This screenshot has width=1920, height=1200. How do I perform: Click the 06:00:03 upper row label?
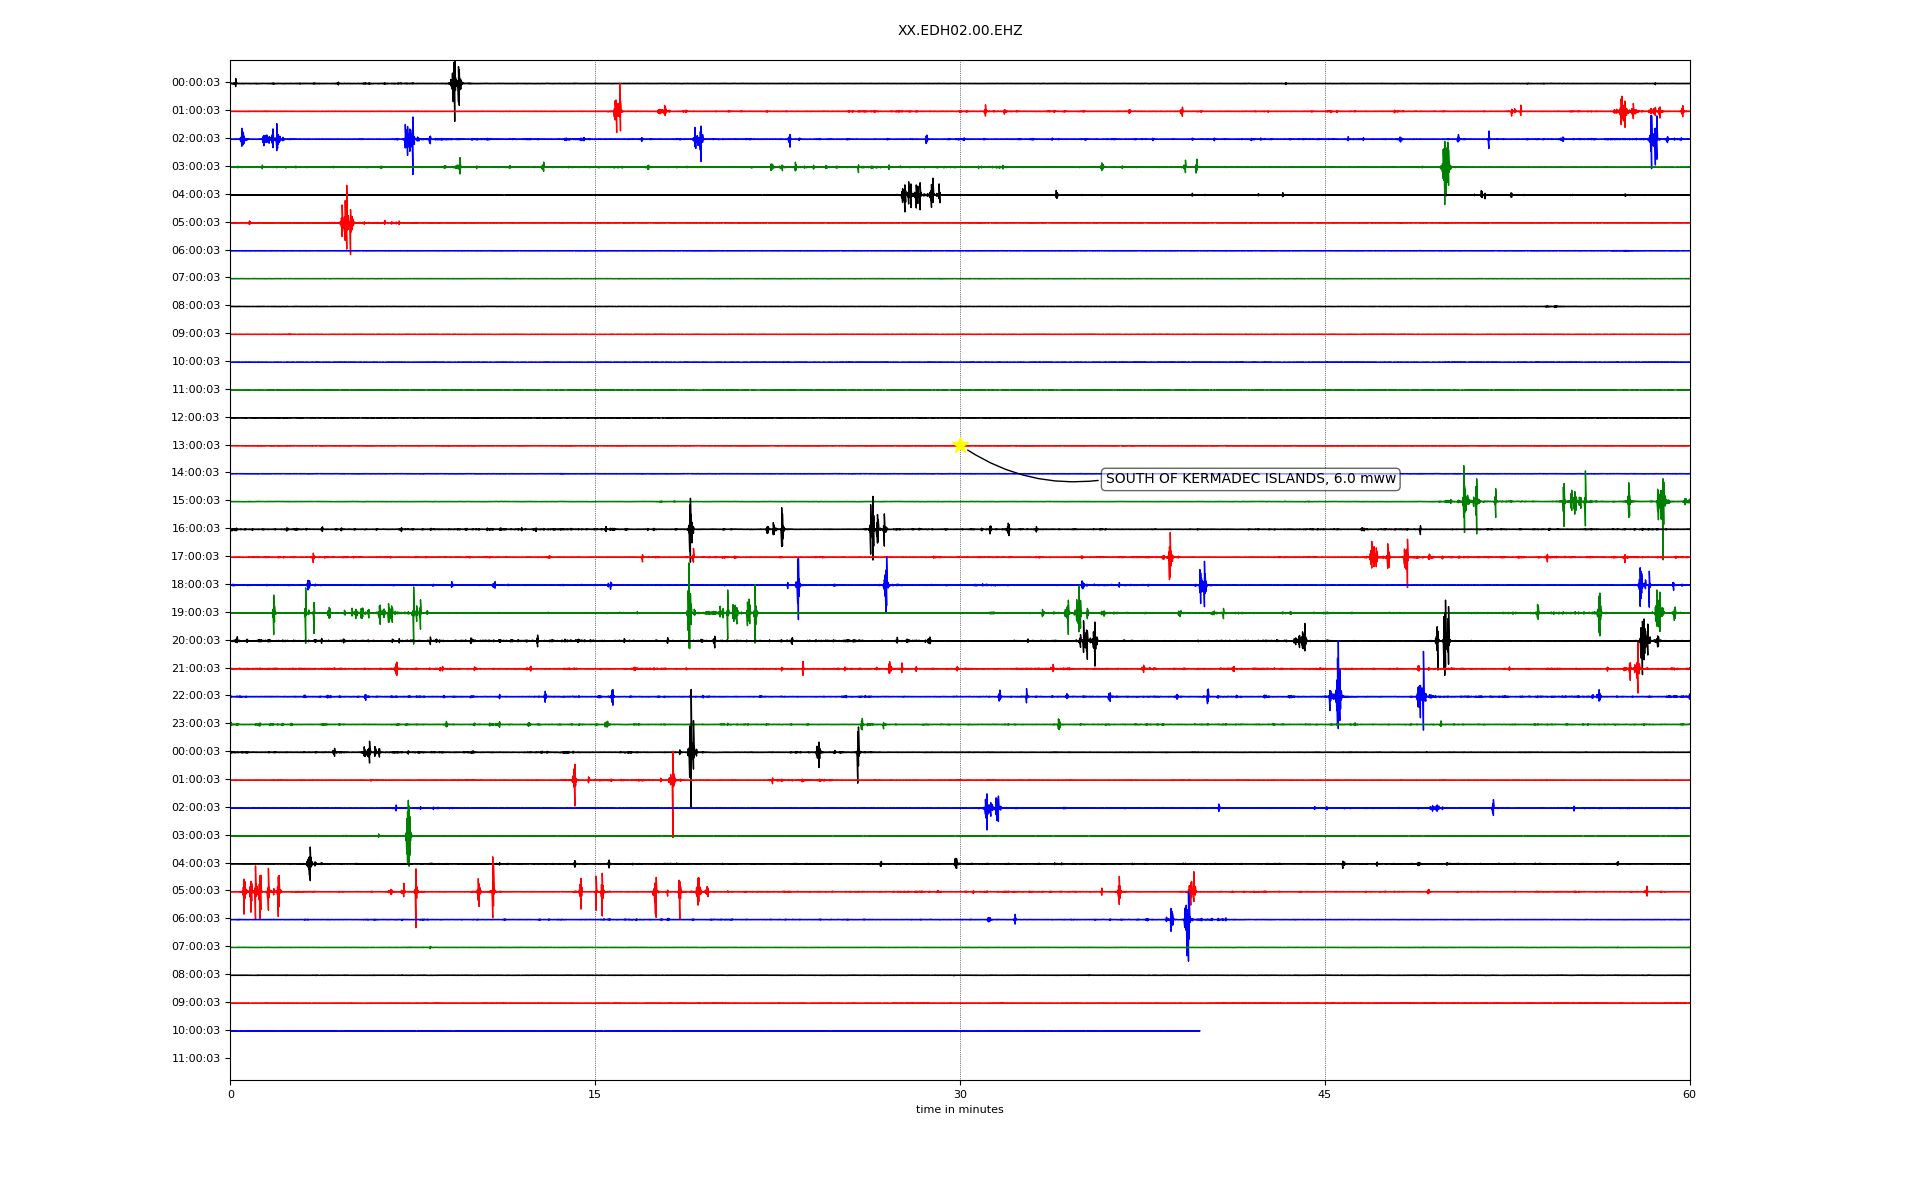pyautogui.click(x=195, y=250)
